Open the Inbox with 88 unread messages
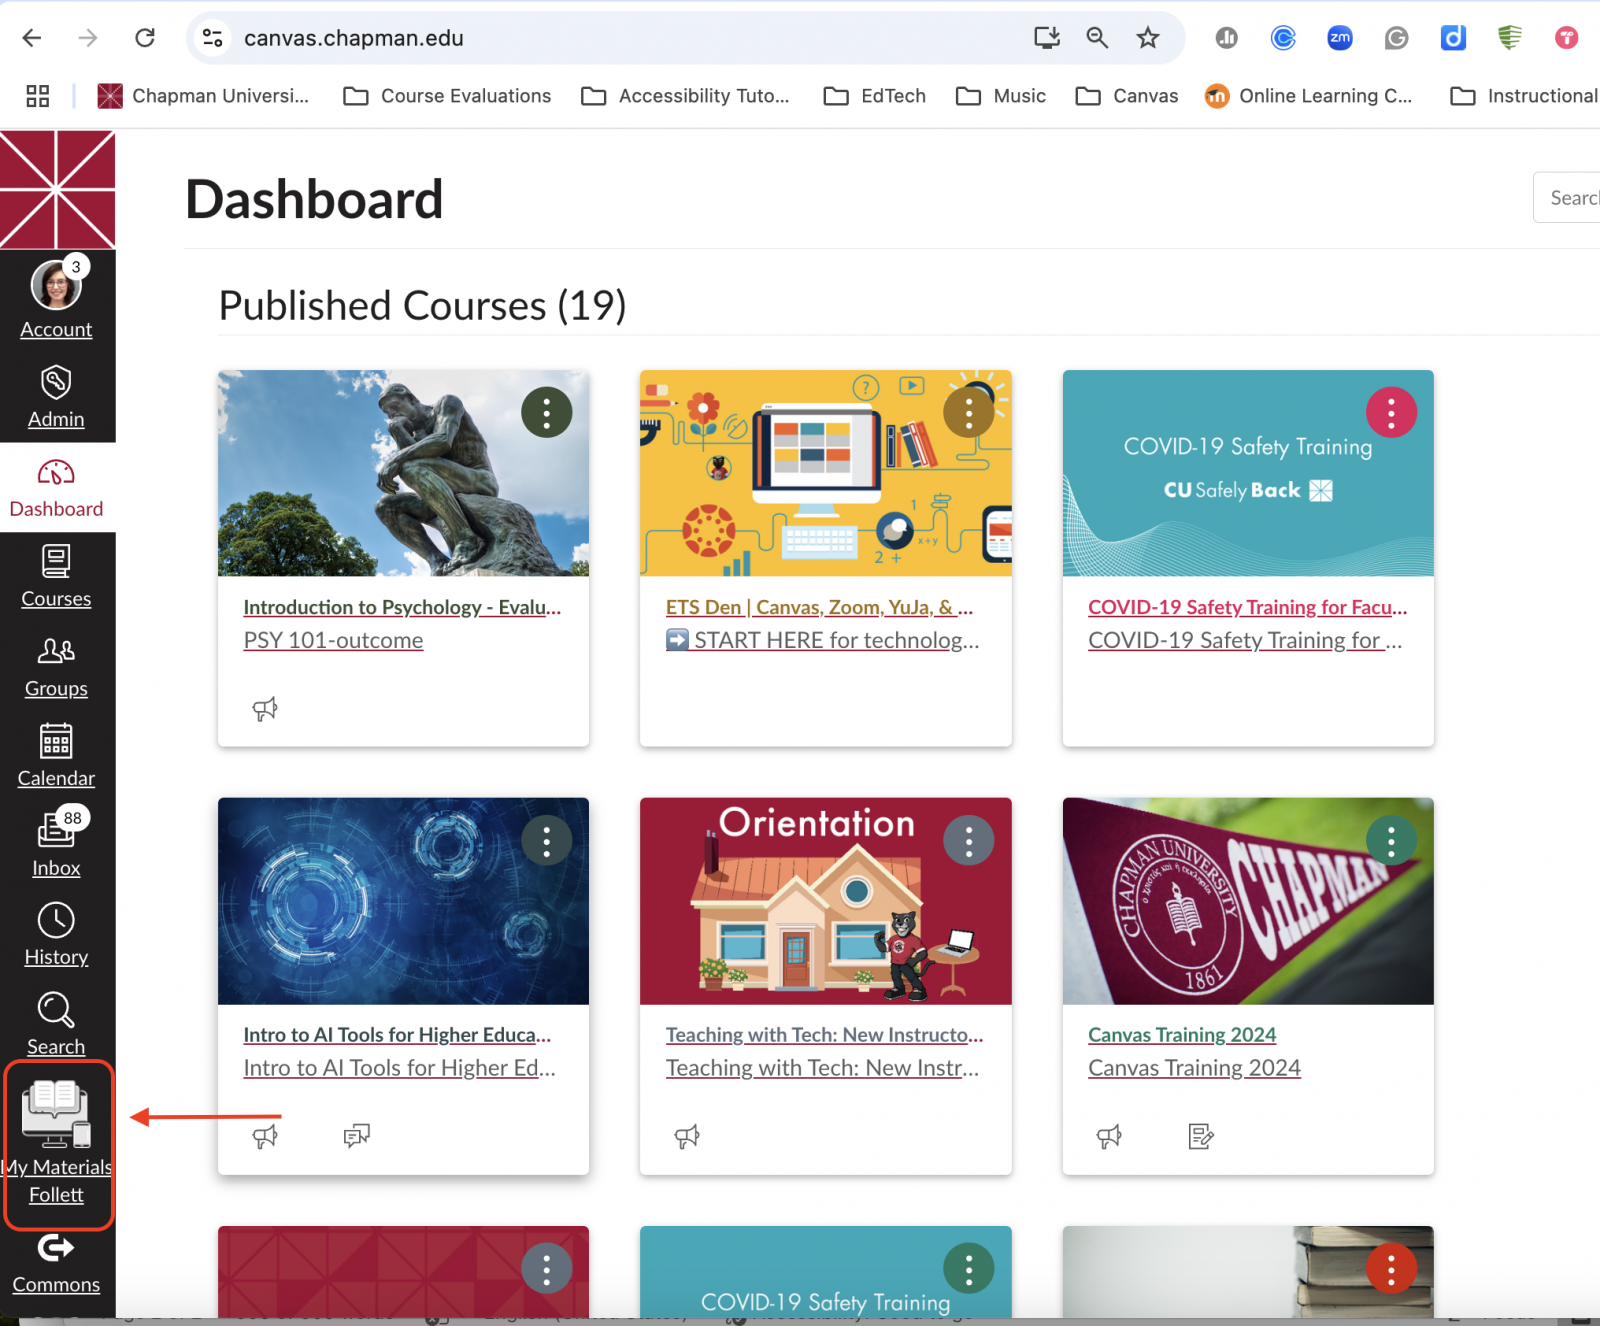This screenshot has width=1600, height=1326. 56,845
